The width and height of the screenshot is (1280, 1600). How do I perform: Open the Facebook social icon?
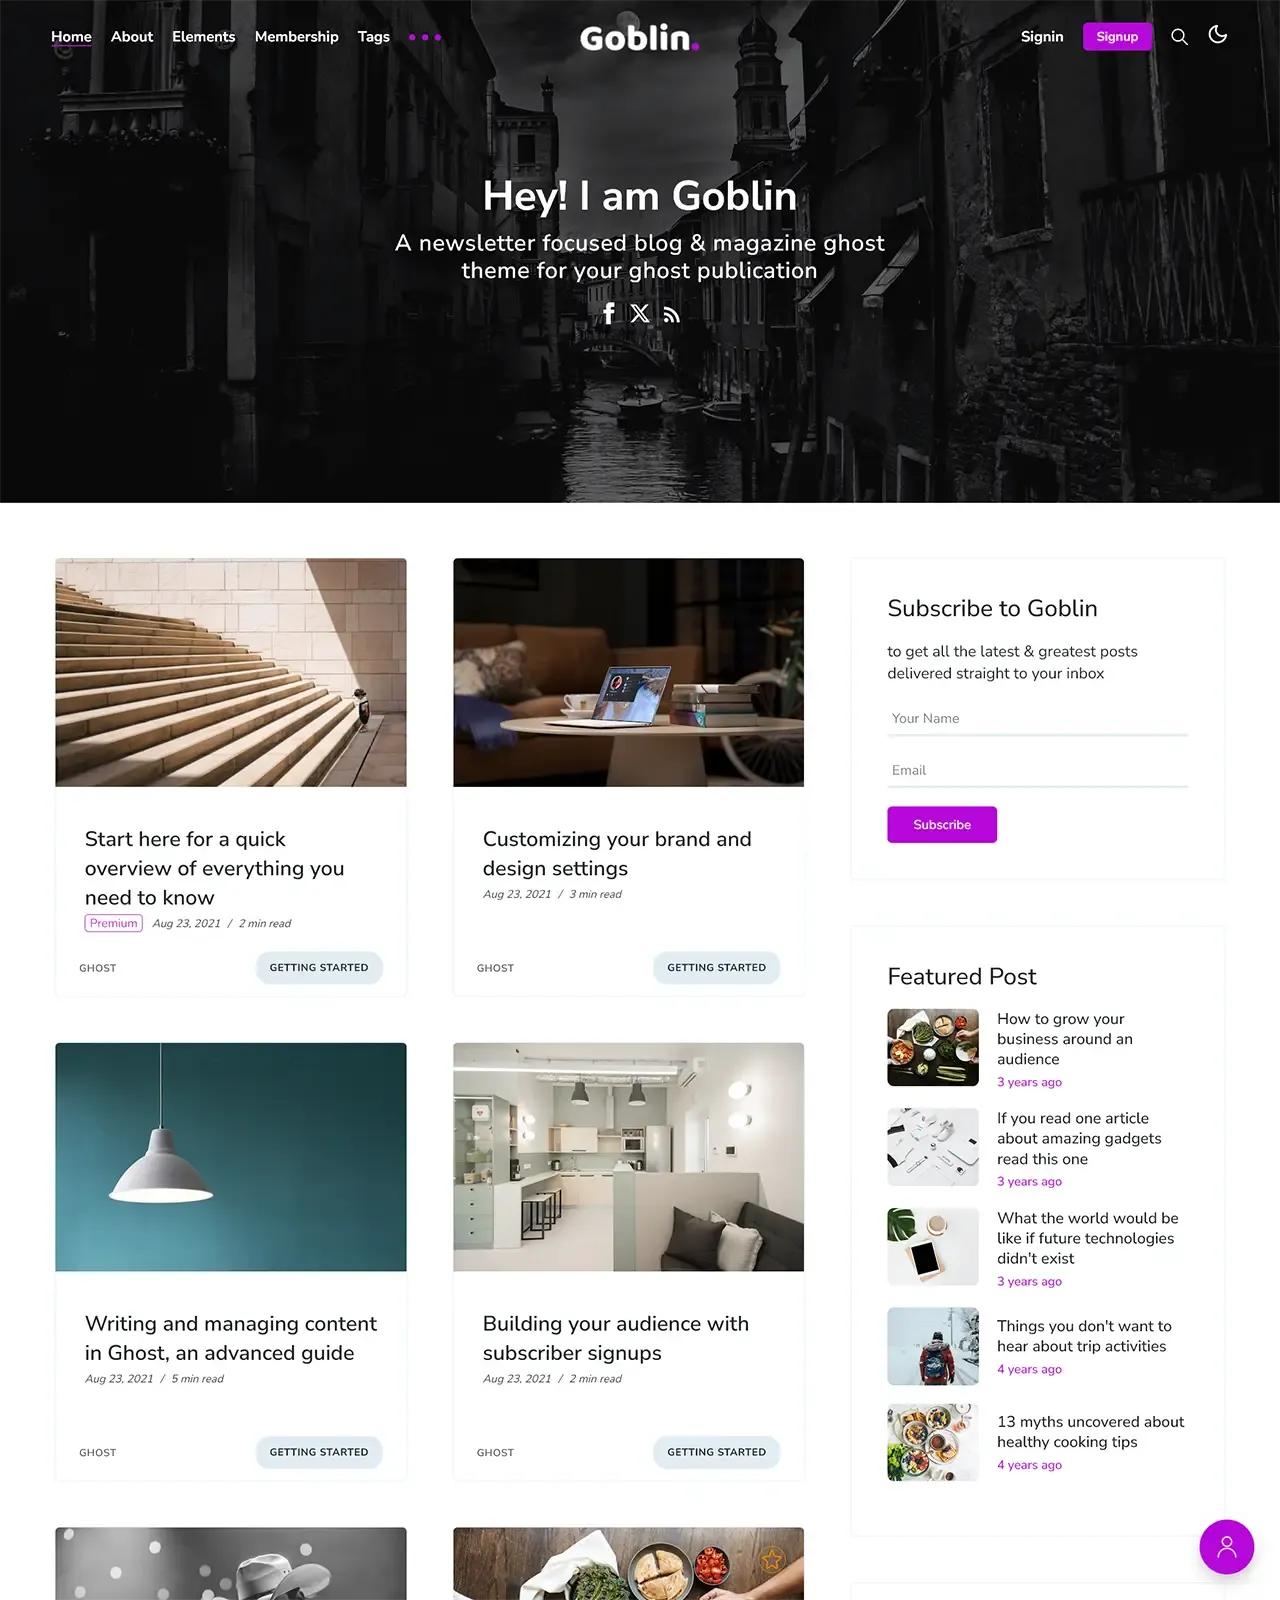[x=609, y=313]
